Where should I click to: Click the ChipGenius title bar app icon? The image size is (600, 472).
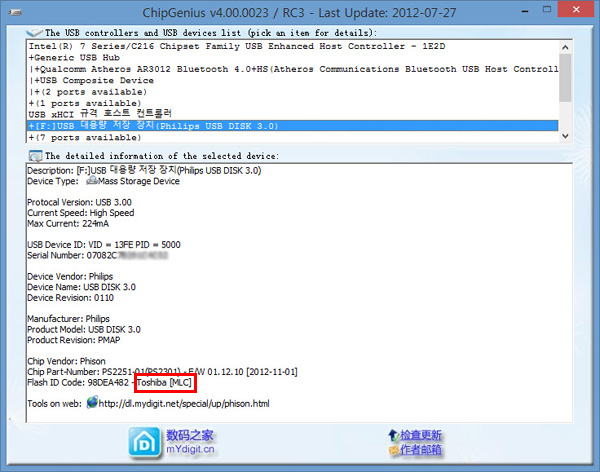[x=14, y=10]
